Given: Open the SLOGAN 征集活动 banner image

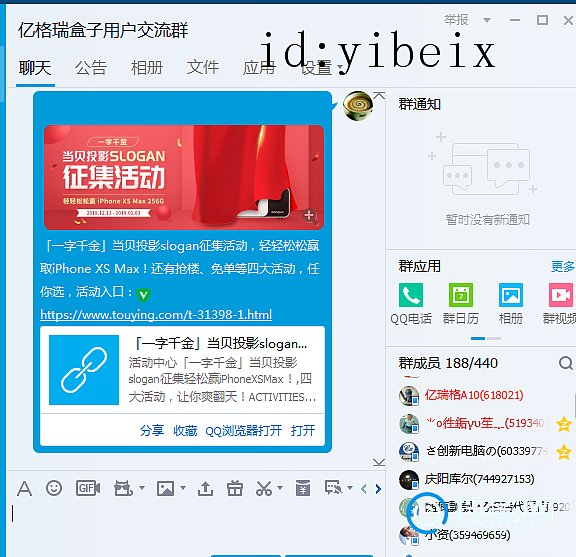Looking at the screenshot, I should [184, 177].
